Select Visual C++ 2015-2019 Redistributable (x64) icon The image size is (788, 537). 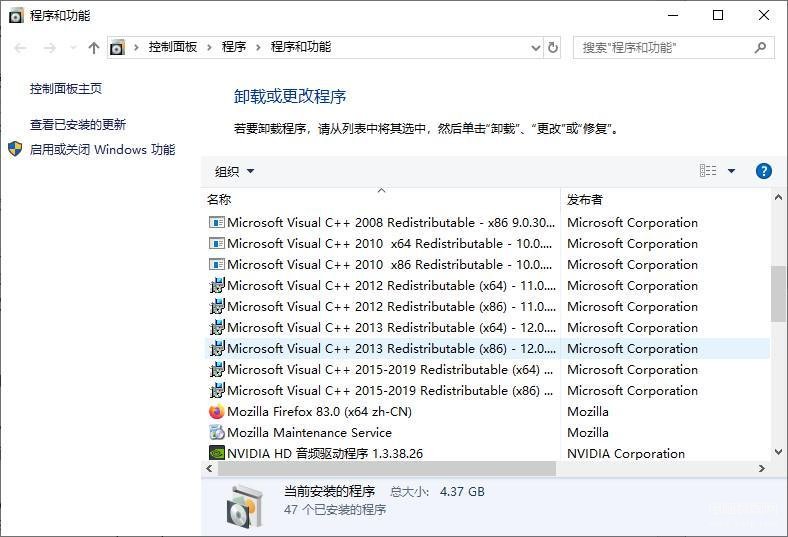(x=217, y=370)
